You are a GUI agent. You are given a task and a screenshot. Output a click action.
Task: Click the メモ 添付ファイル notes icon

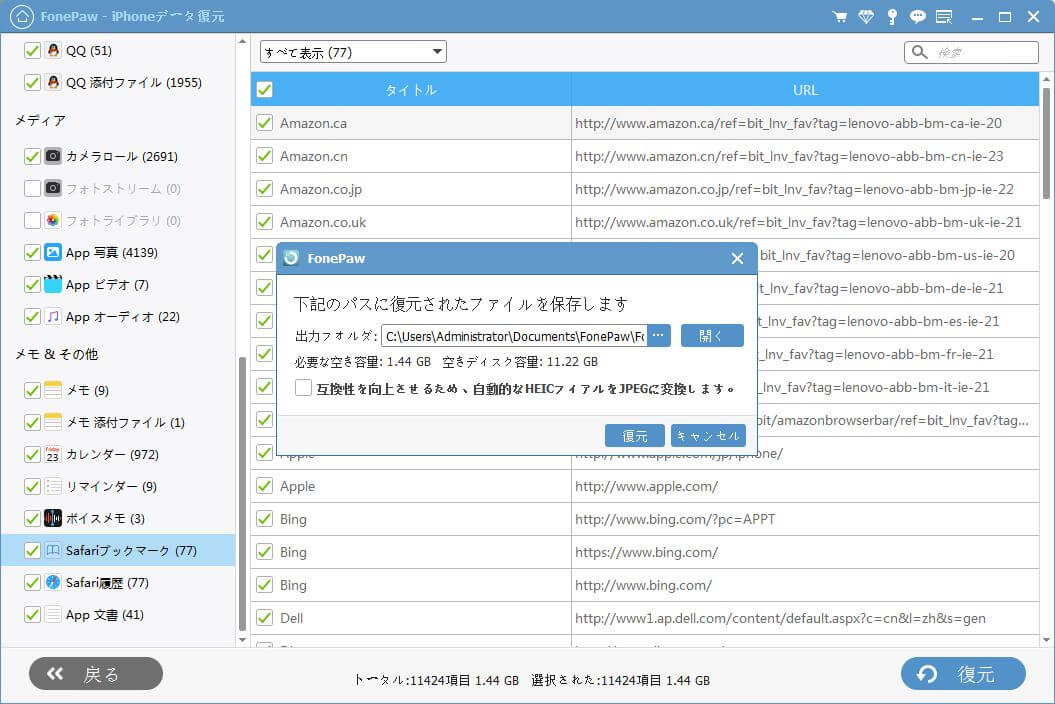pos(53,422)
